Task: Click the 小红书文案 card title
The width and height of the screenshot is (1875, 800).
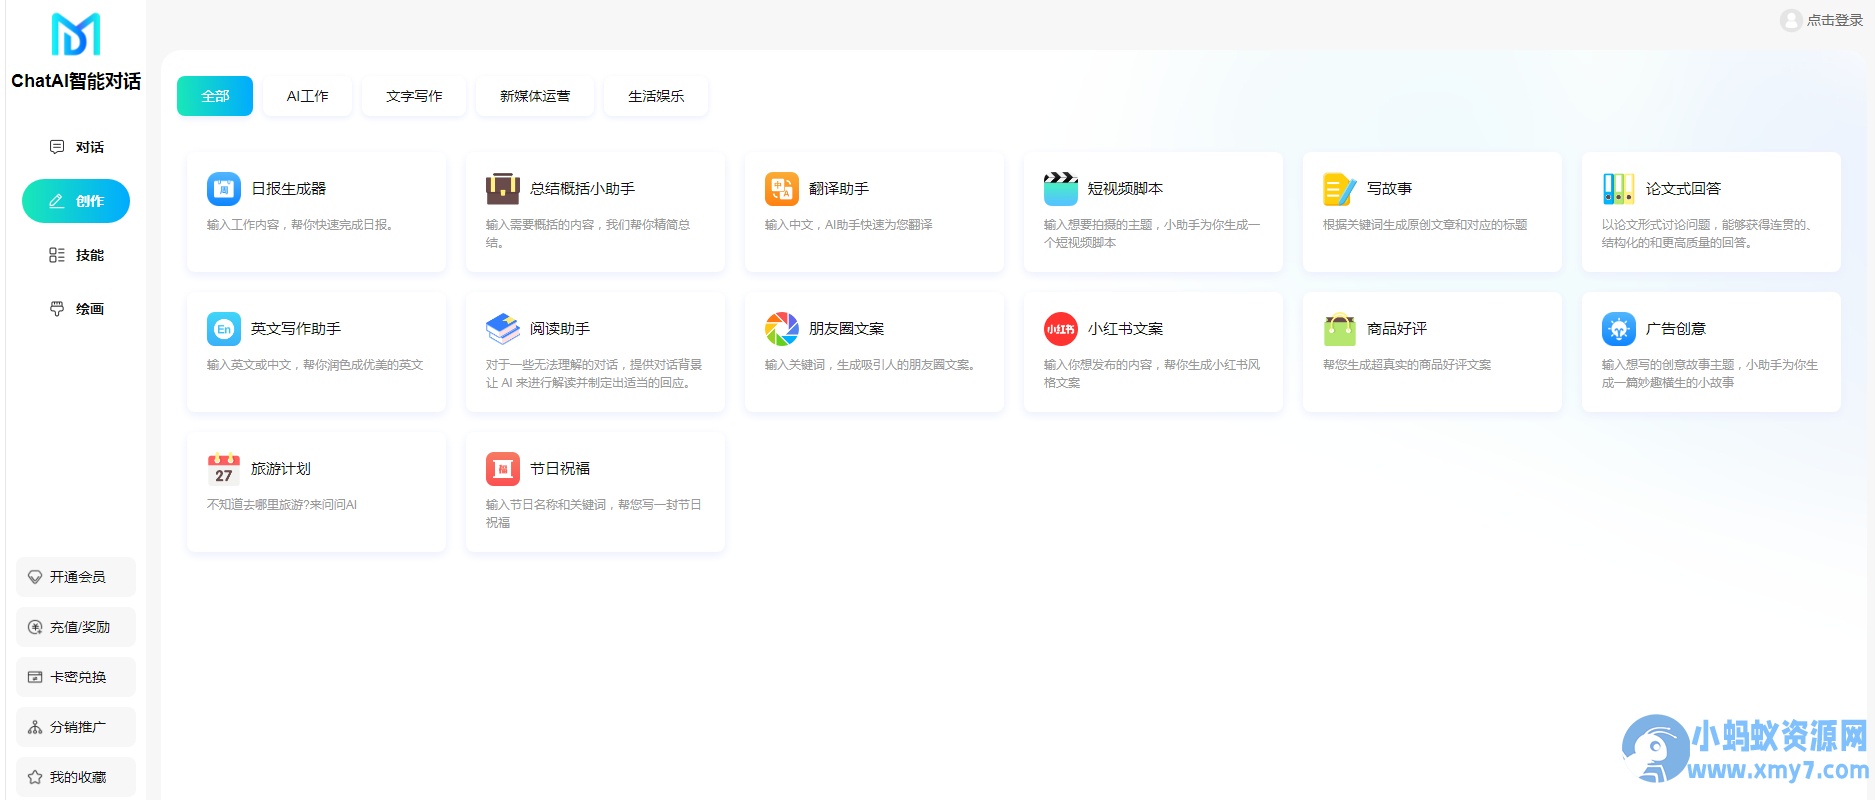Action: click(x=1125, y=328)
